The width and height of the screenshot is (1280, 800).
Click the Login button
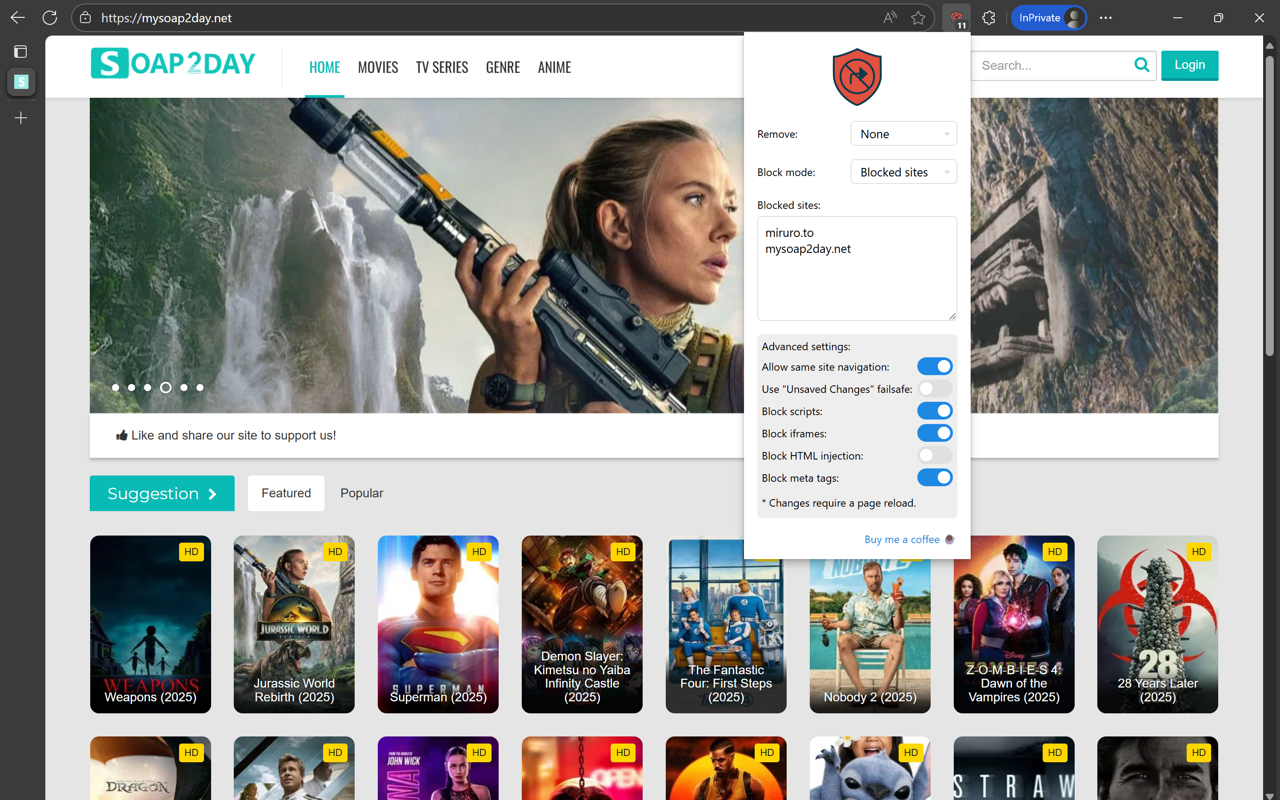coord(1189,65)
